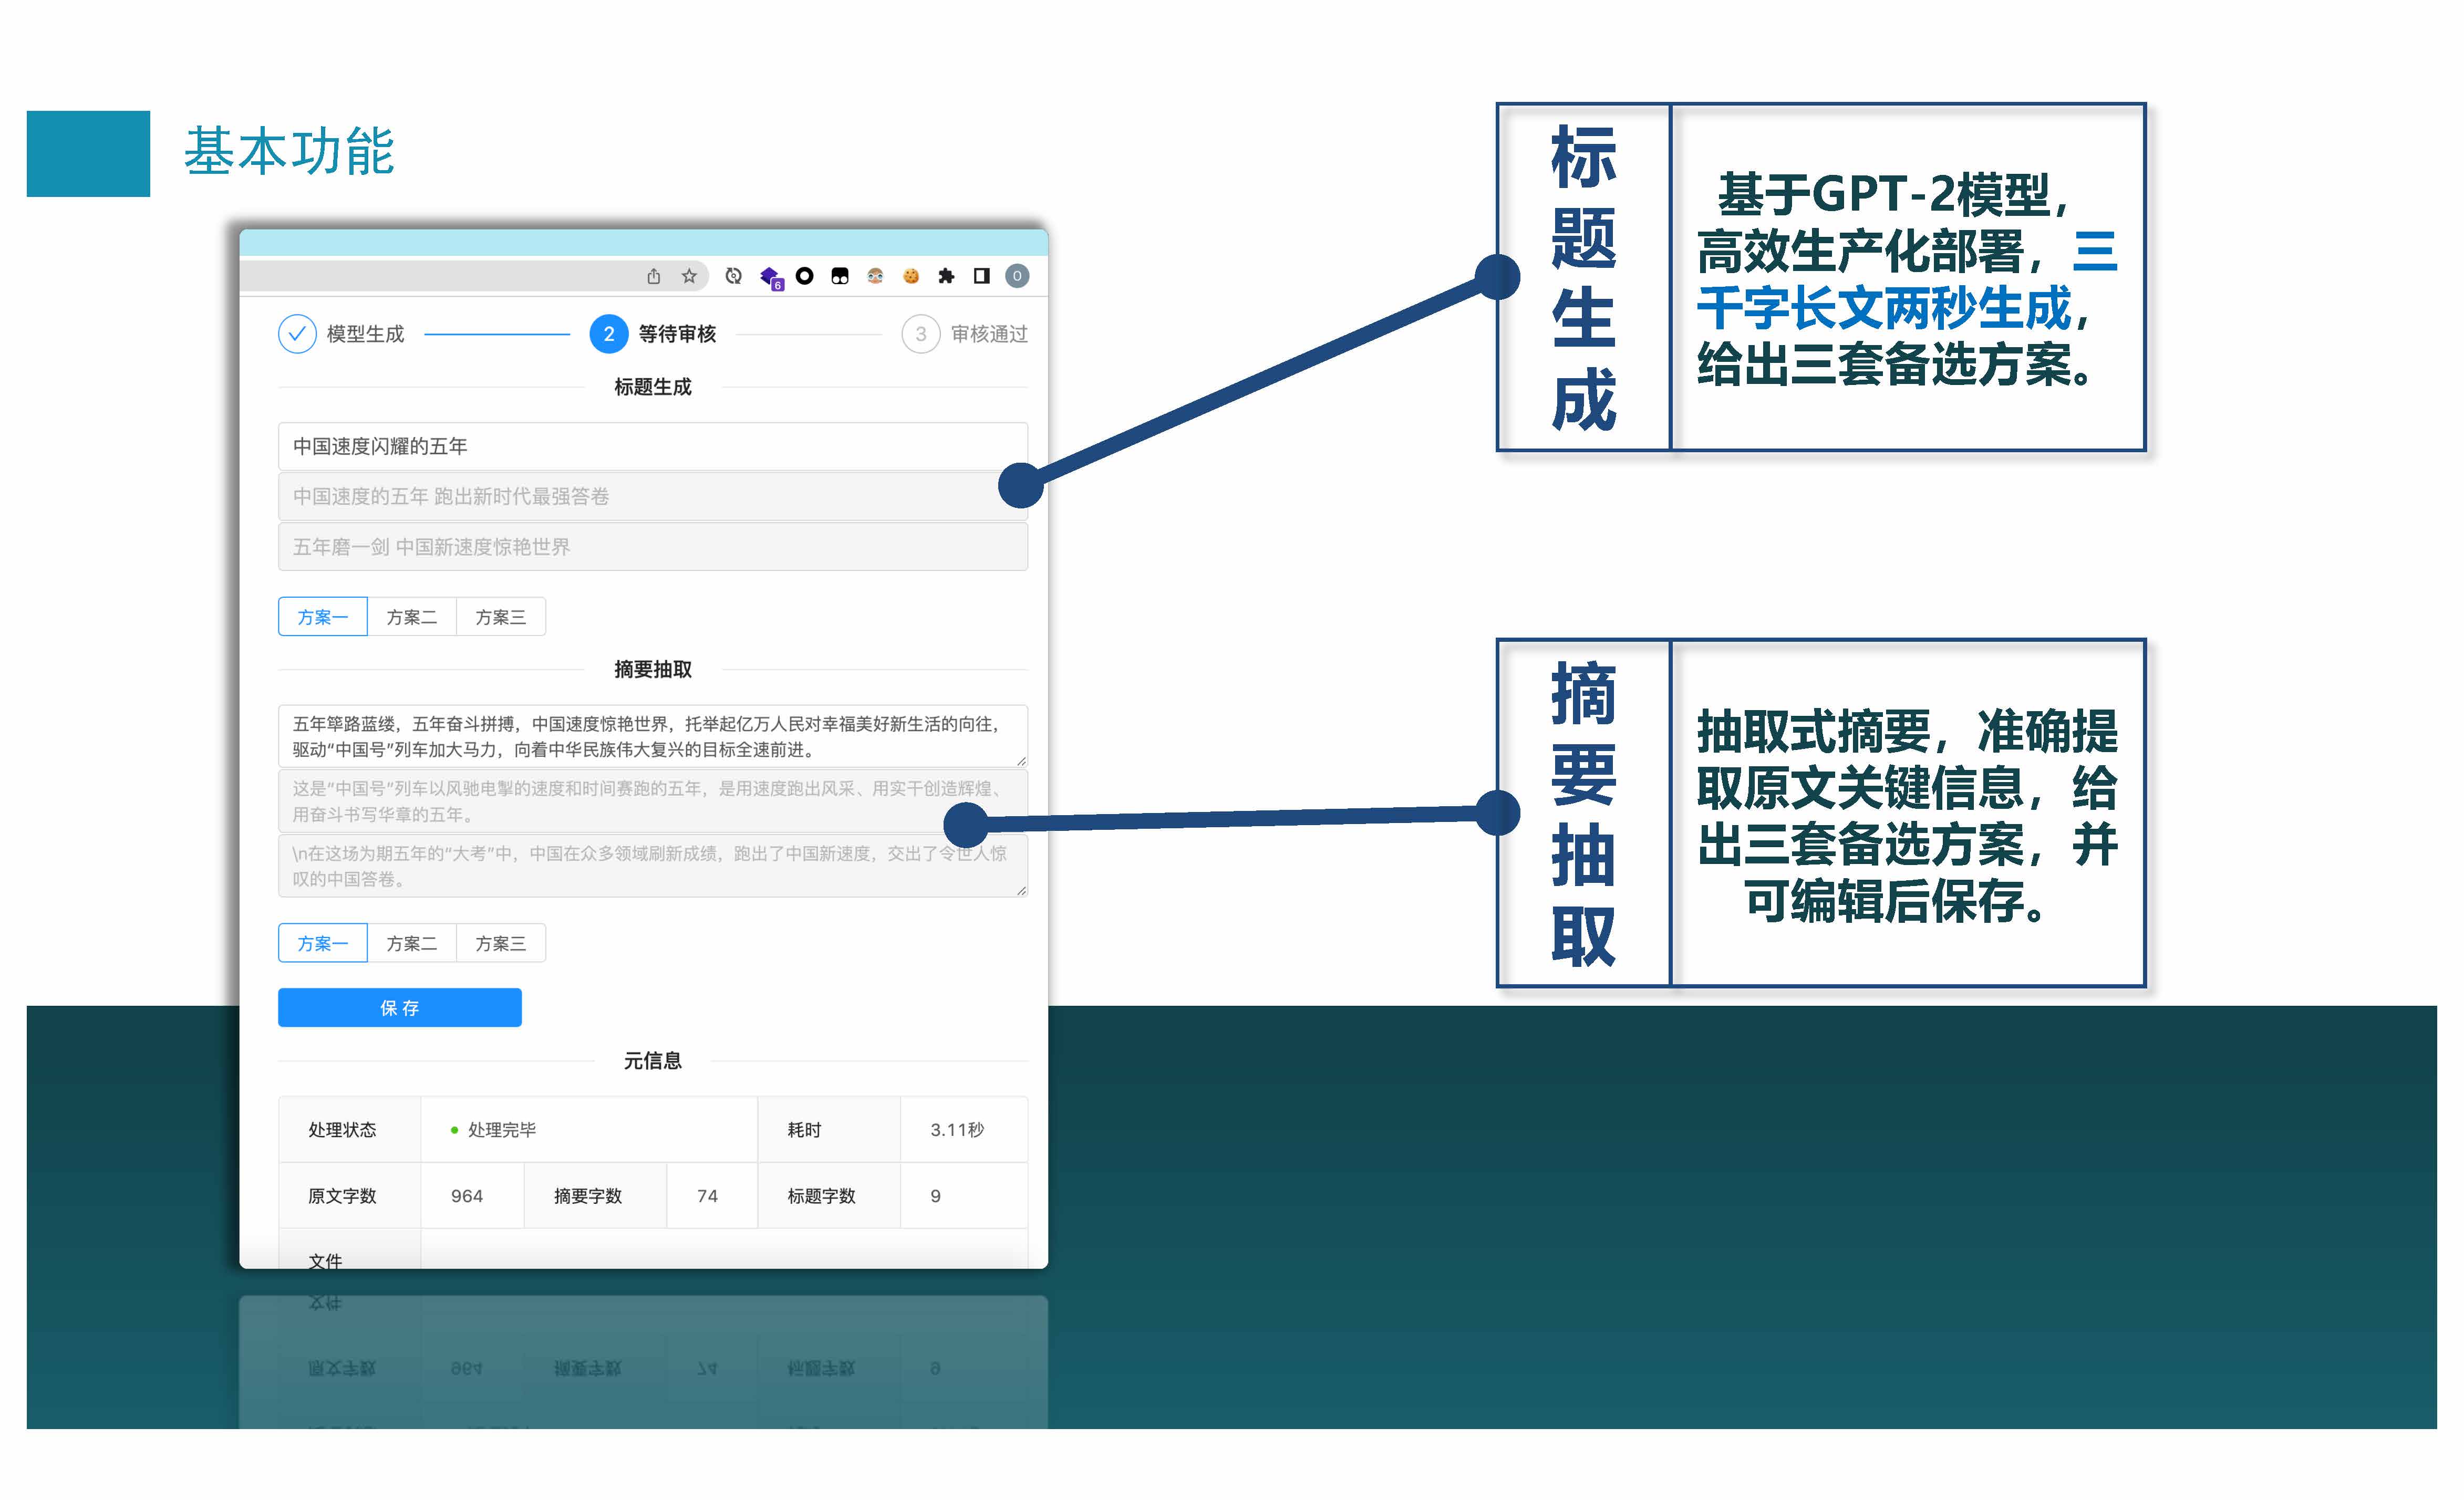Open the black two-dot square extension icon

[840, 276]
